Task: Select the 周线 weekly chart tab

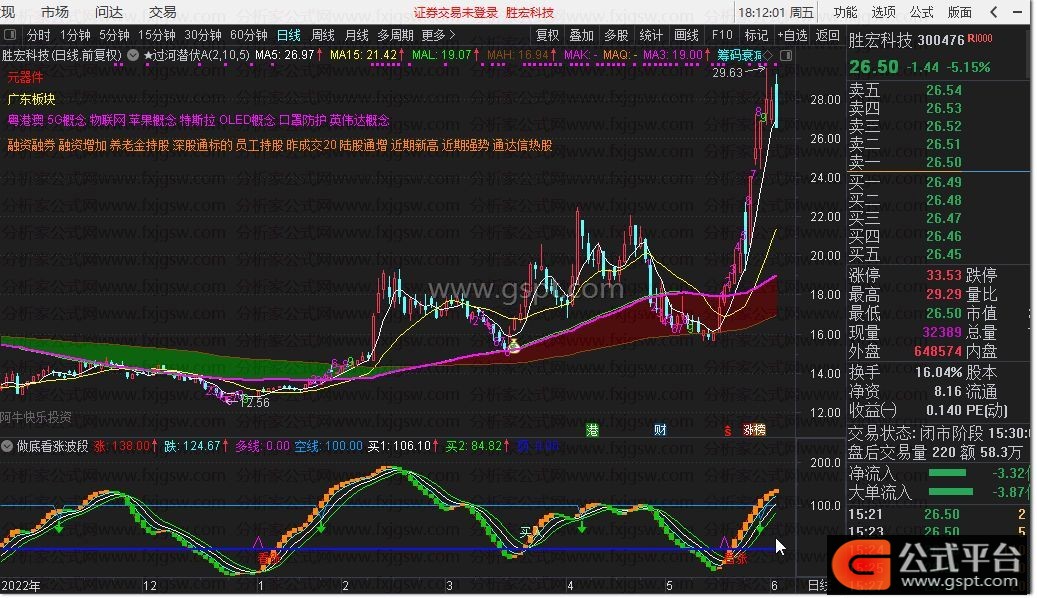Action: (x=323, y=35)
